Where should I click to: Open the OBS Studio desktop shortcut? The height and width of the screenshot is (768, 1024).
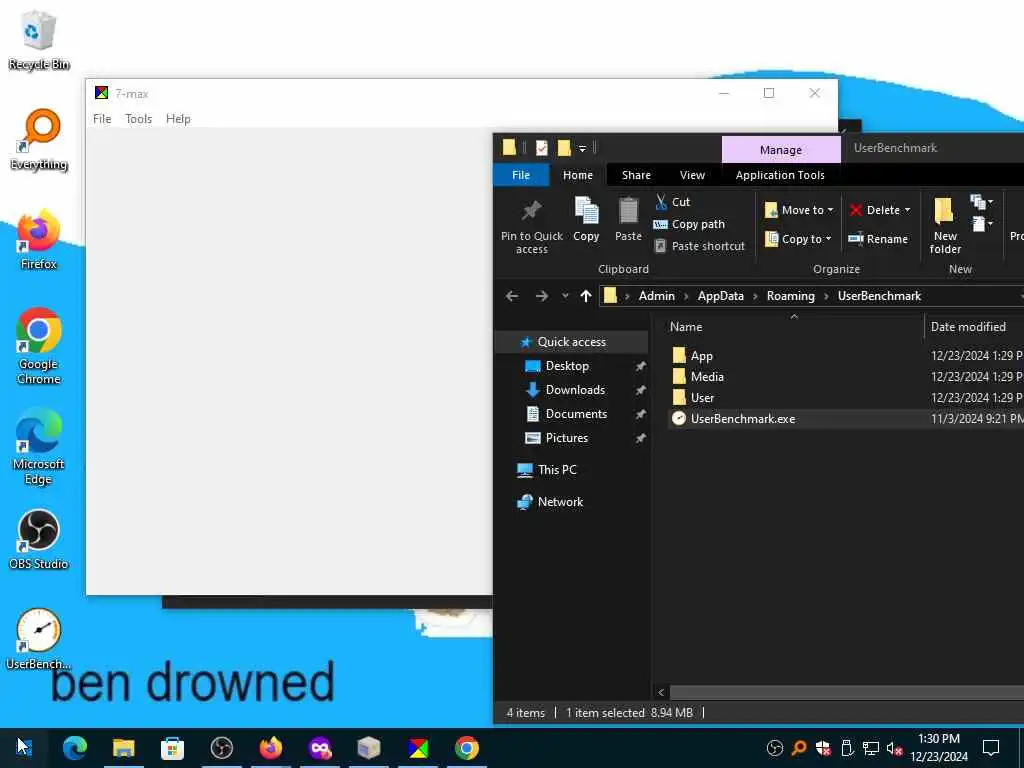[x=39, y=539]
